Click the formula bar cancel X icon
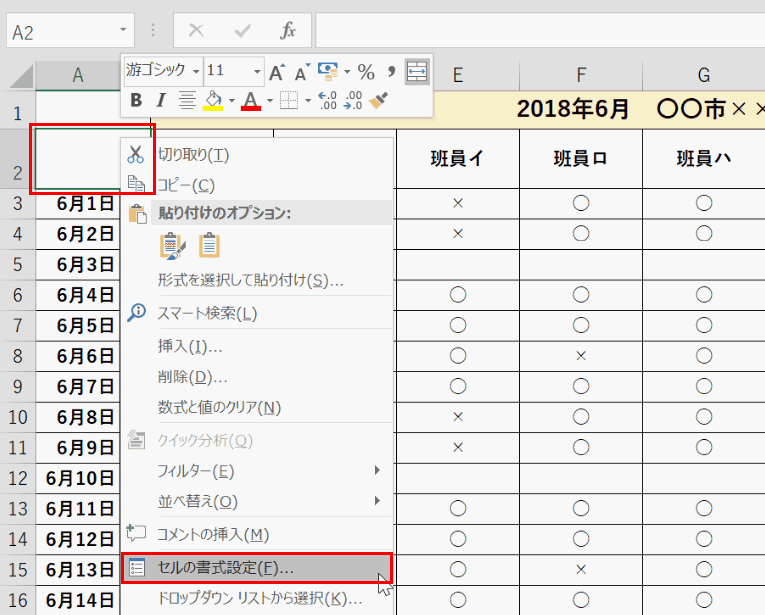The image size is (765, 615). [196, 31]
